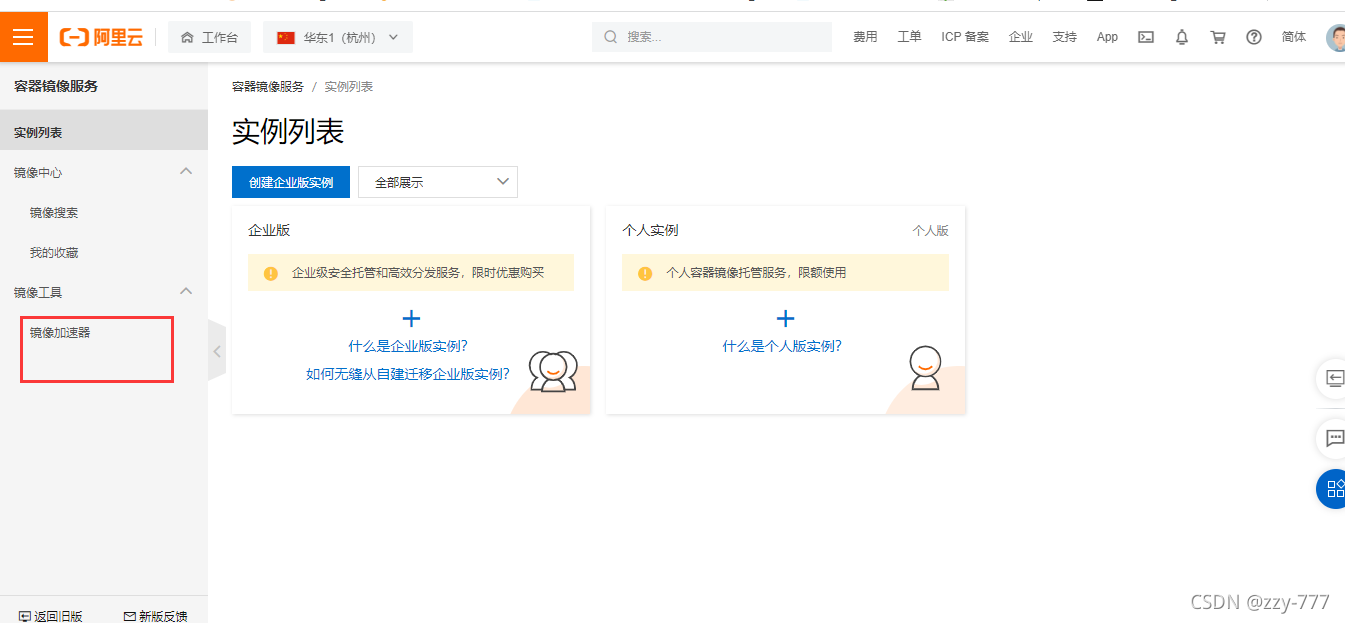This screenshot has width=1345, height=623.
Task: Open the CloudShell terminal icon
Action: tap(1145, 36)
